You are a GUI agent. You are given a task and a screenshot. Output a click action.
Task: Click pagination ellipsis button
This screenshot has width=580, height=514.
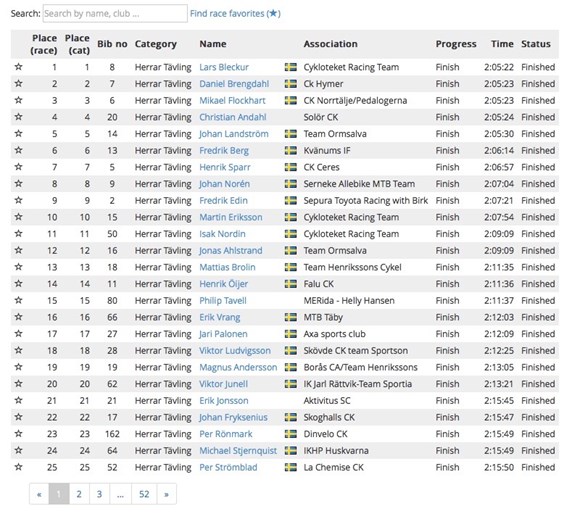click(x=120, y=494)
